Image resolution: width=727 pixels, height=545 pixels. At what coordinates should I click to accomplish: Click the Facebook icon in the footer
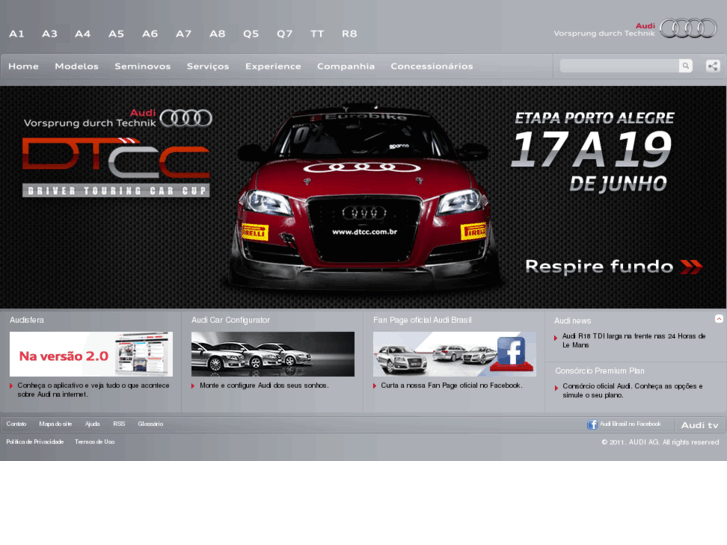click(x=592, y=424)
